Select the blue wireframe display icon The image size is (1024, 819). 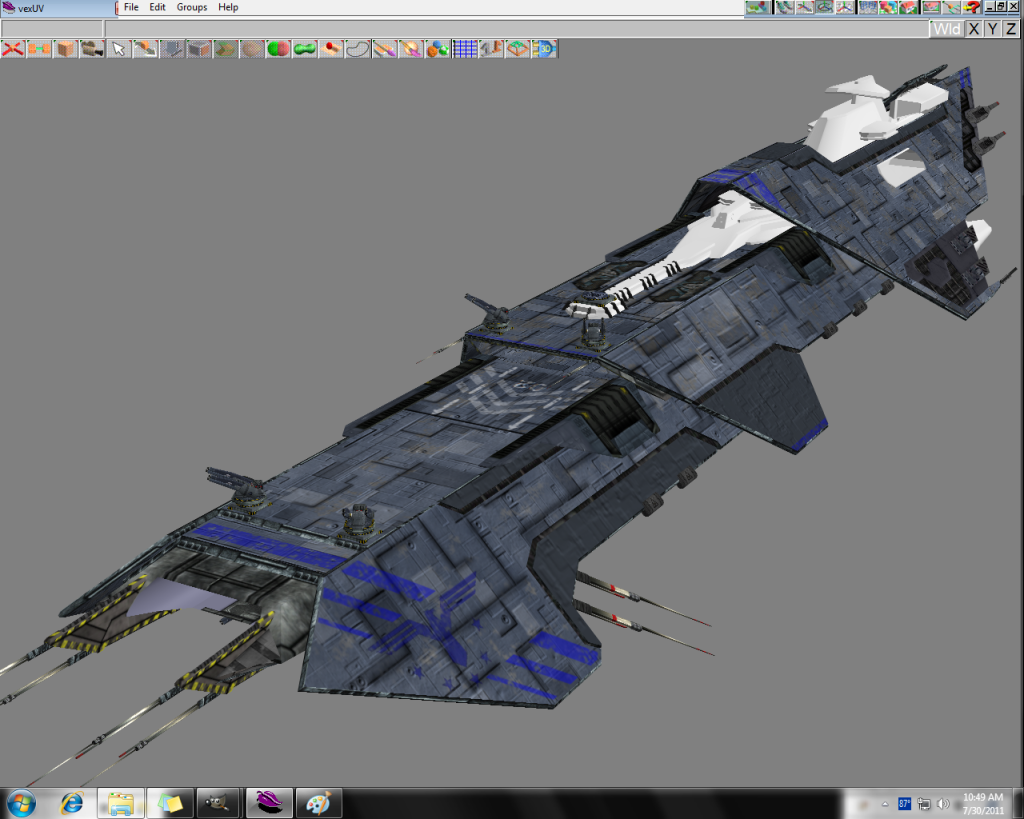point(868,7)
